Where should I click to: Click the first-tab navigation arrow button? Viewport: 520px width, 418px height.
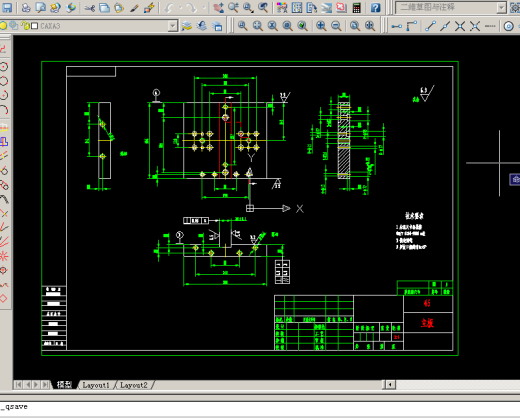18,385
